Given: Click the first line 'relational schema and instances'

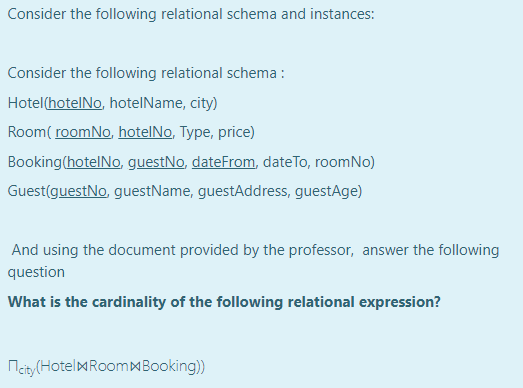Looking at the screenshot, I should point(191,14).
